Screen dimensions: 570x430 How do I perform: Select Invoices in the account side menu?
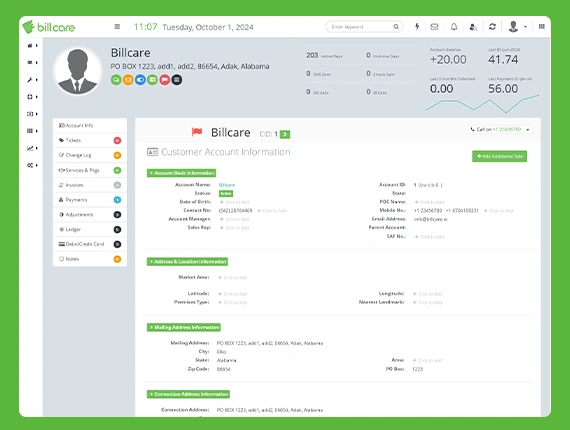point(90,185)
